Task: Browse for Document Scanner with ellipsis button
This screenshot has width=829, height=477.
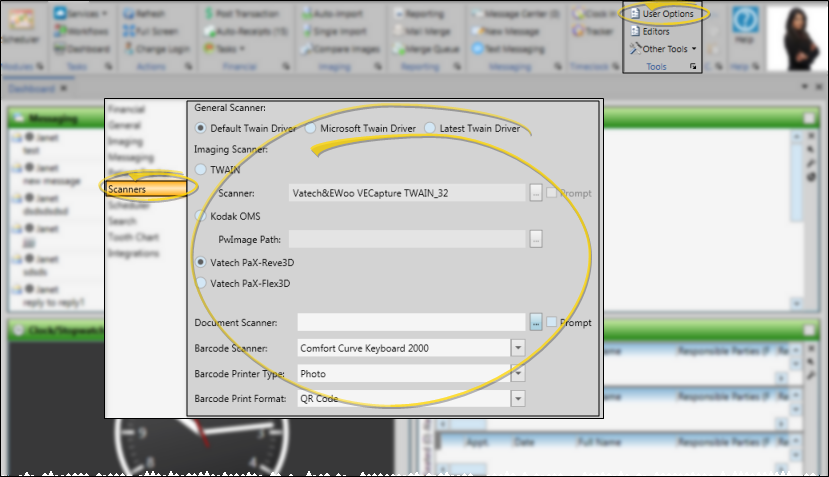Action: coord(536,322)
